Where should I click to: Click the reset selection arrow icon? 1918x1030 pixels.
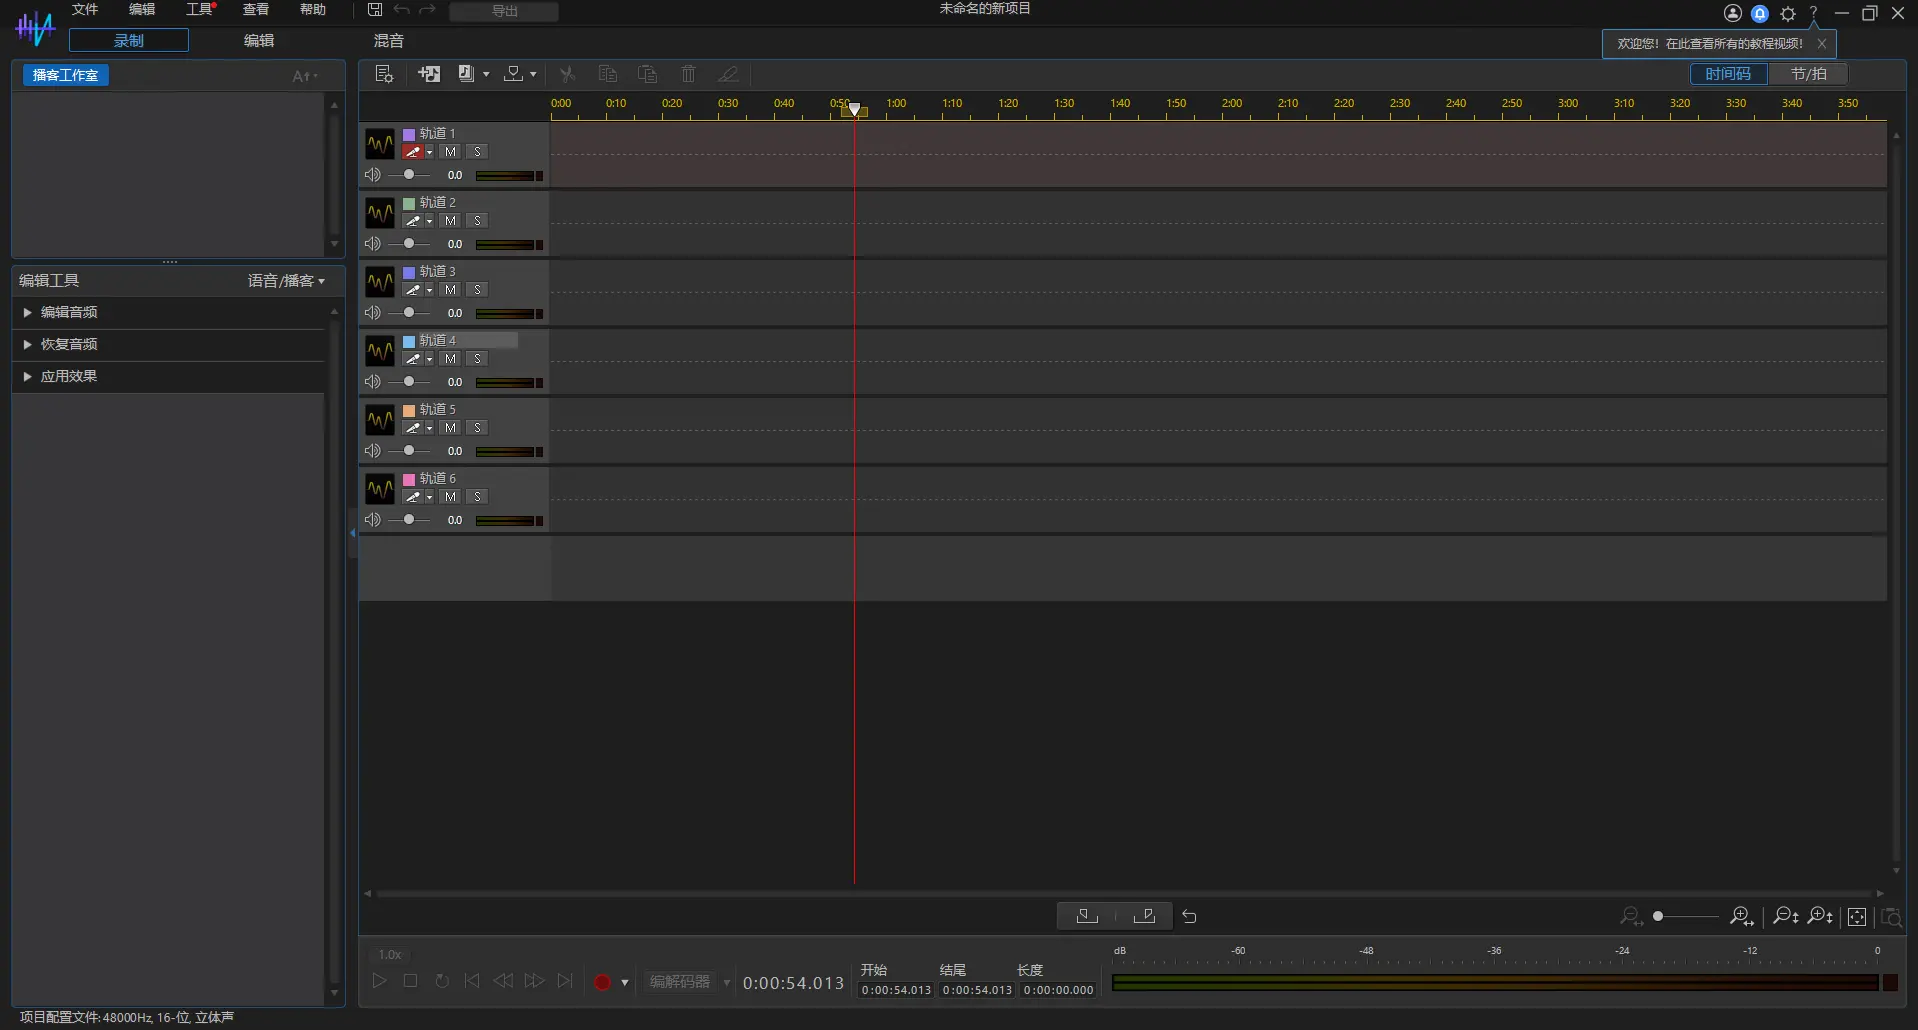click(x=1189, y=916)
